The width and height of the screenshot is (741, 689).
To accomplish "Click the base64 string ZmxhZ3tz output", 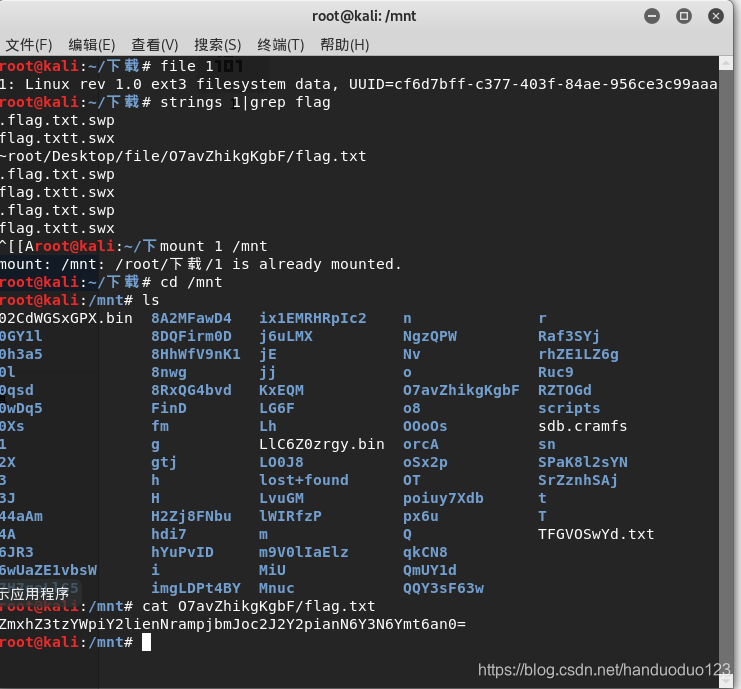I will (x=233, y=624).
